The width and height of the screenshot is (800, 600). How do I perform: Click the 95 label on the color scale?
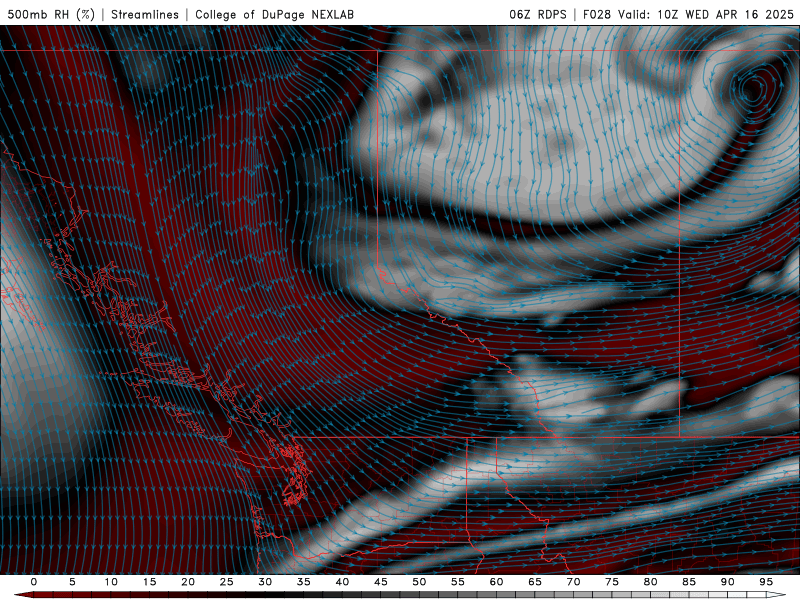(x=765, y=582)
